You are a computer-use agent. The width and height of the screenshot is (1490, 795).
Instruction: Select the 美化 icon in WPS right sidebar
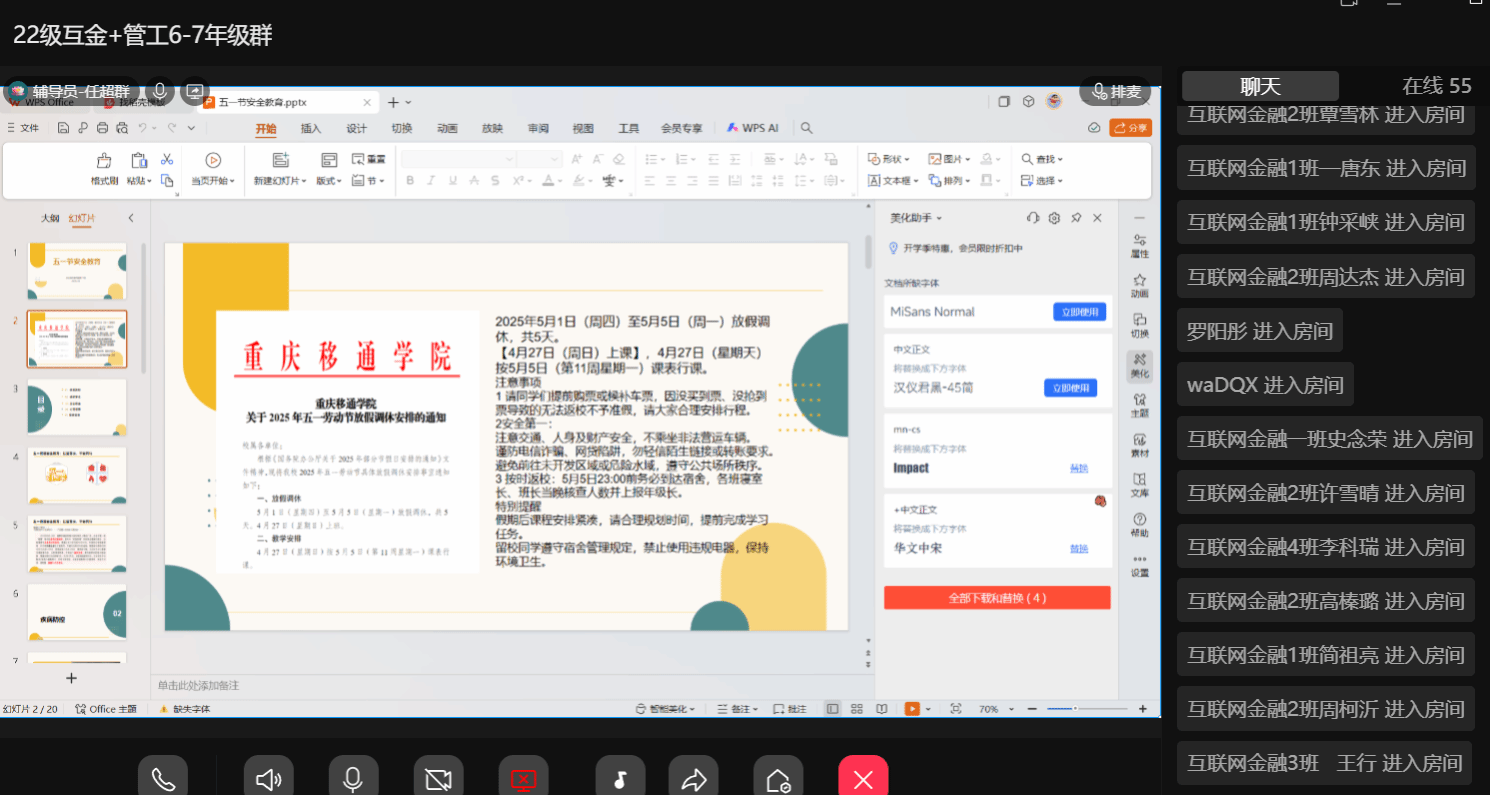pos(1139,365)
